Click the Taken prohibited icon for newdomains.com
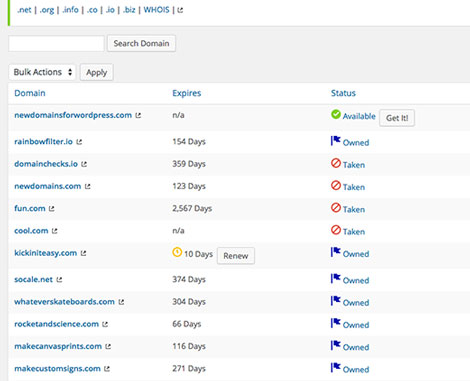This screenshot has width=470, height=381. [336, 185]
